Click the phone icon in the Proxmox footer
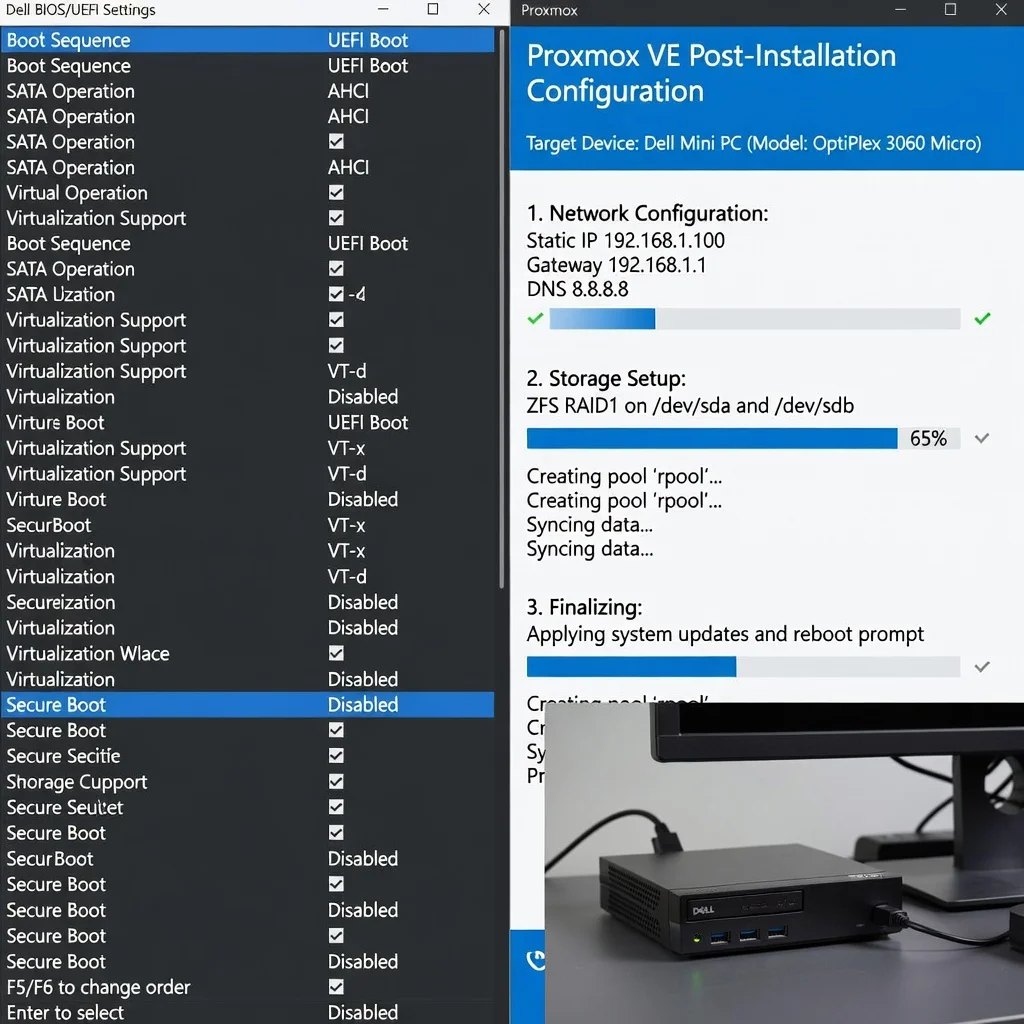 click(536, 960)
